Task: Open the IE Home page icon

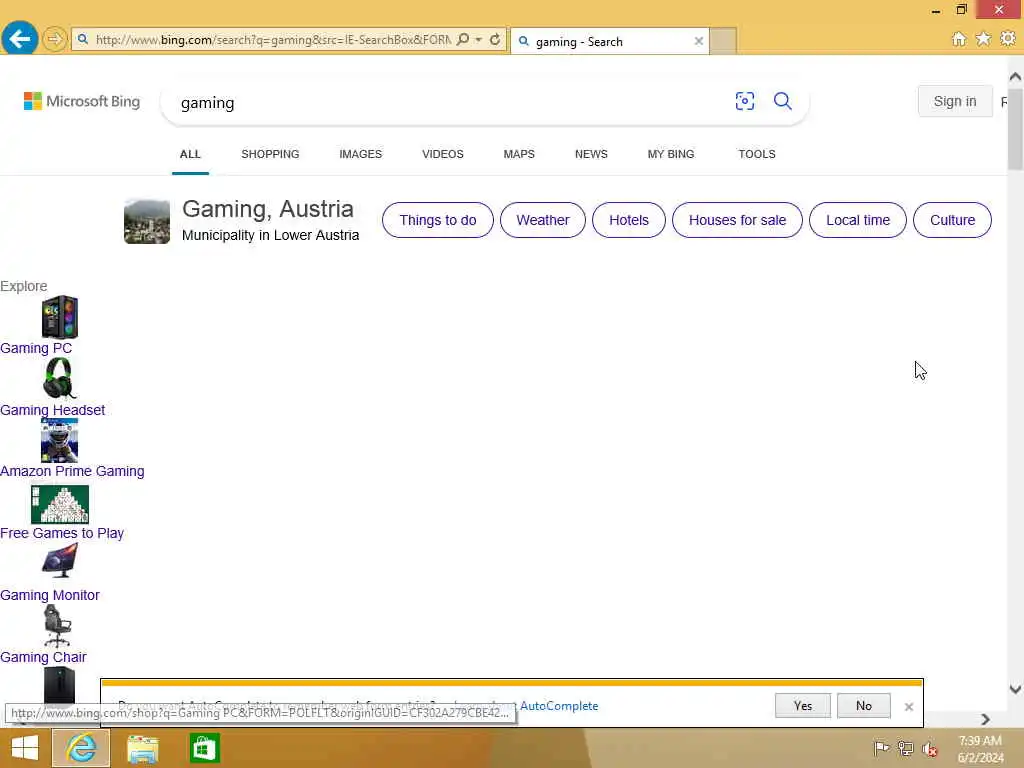Action: tap(958, 39)
